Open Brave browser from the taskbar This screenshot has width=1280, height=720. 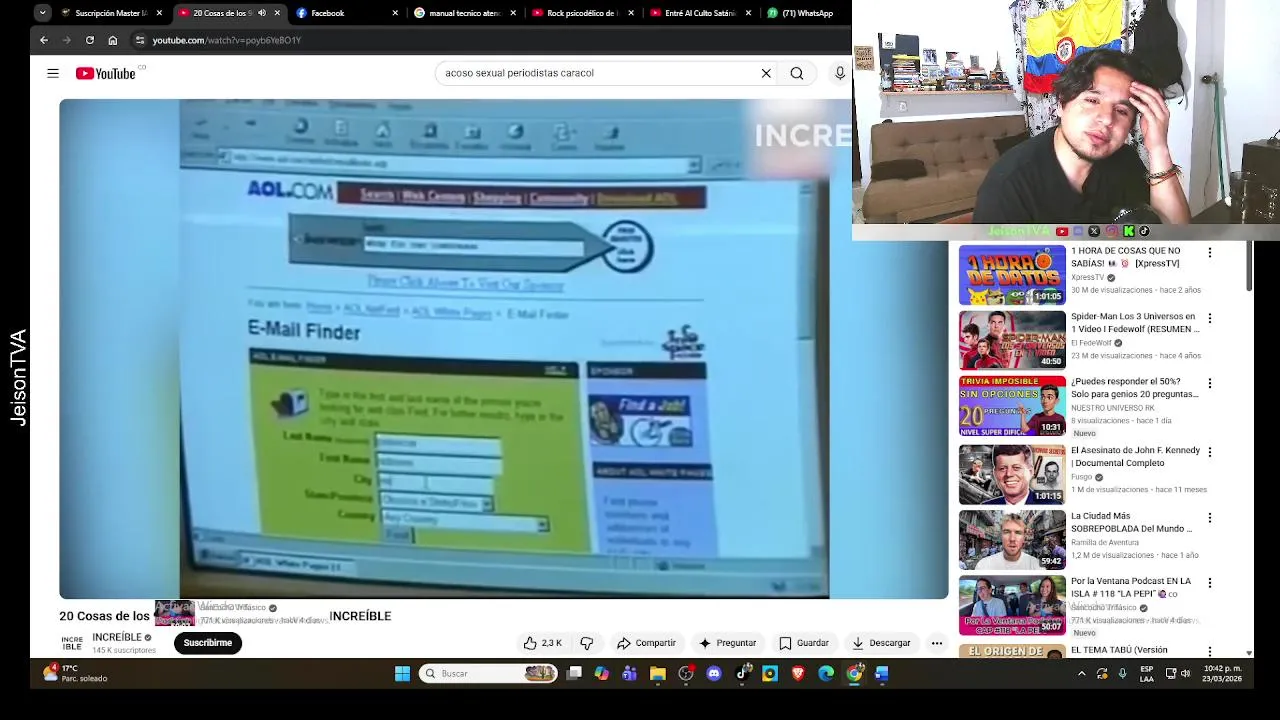[x=798, y=674]
